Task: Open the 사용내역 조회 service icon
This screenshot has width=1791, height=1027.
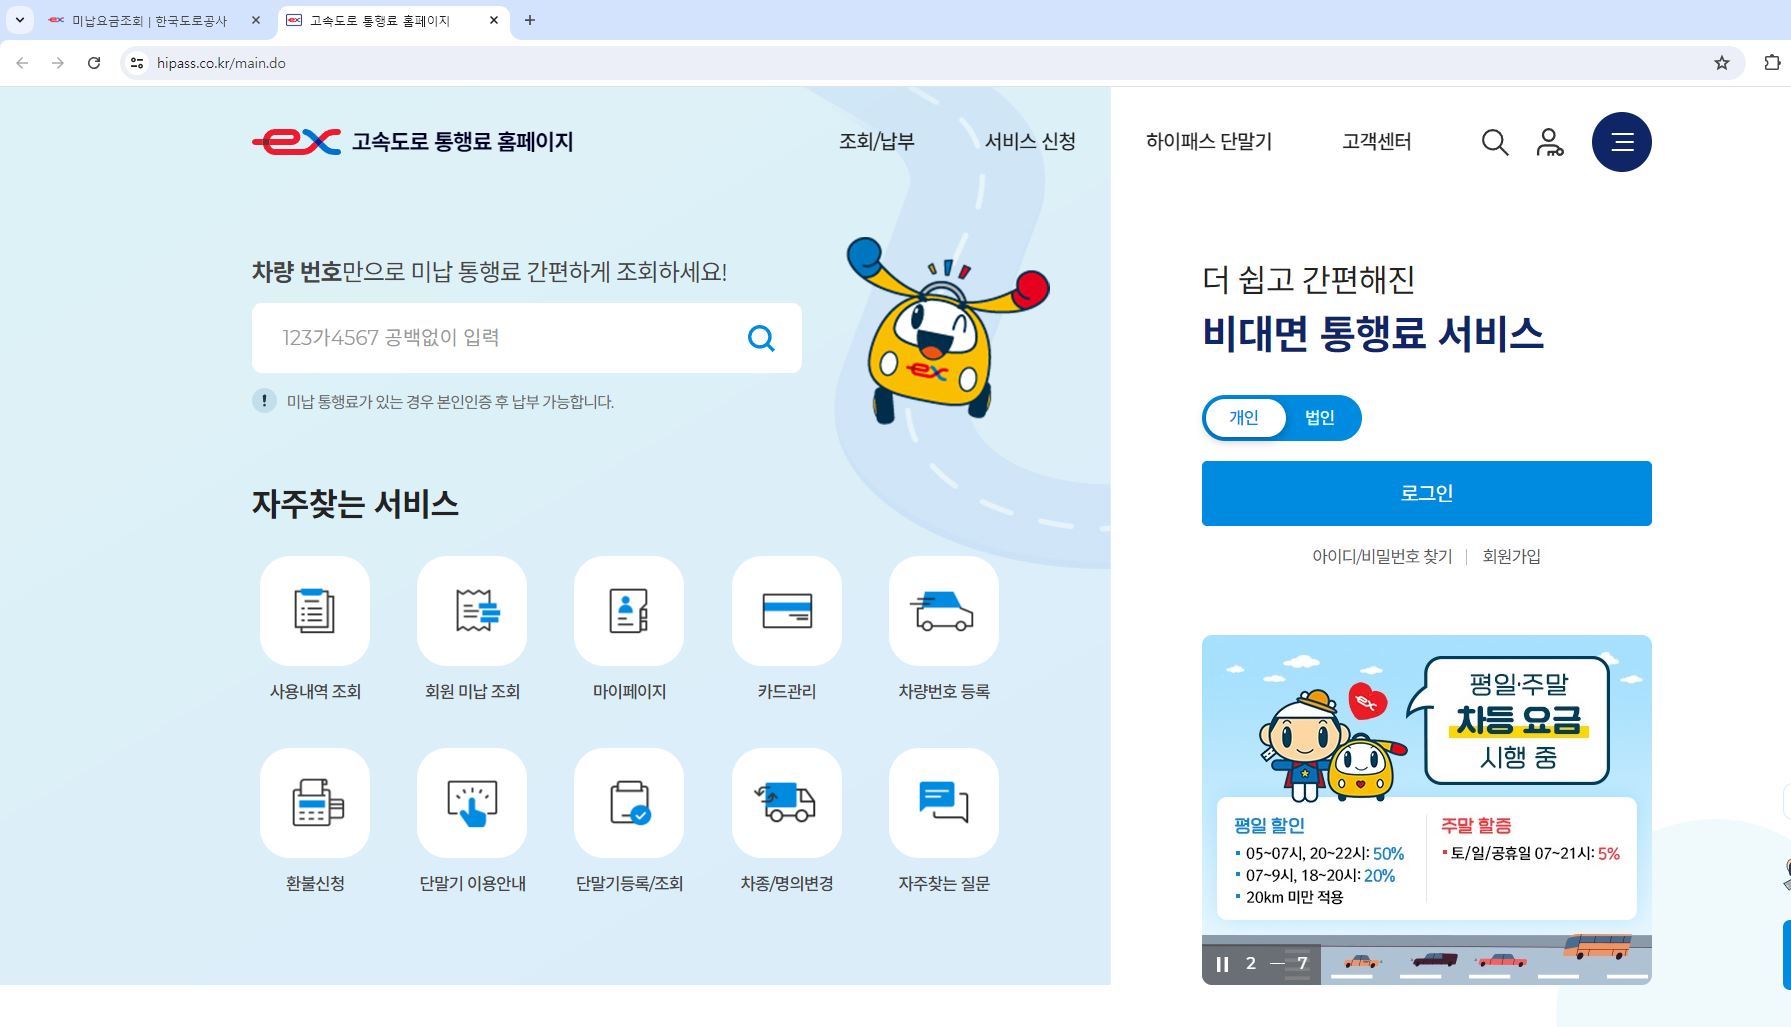Action: 315,611
